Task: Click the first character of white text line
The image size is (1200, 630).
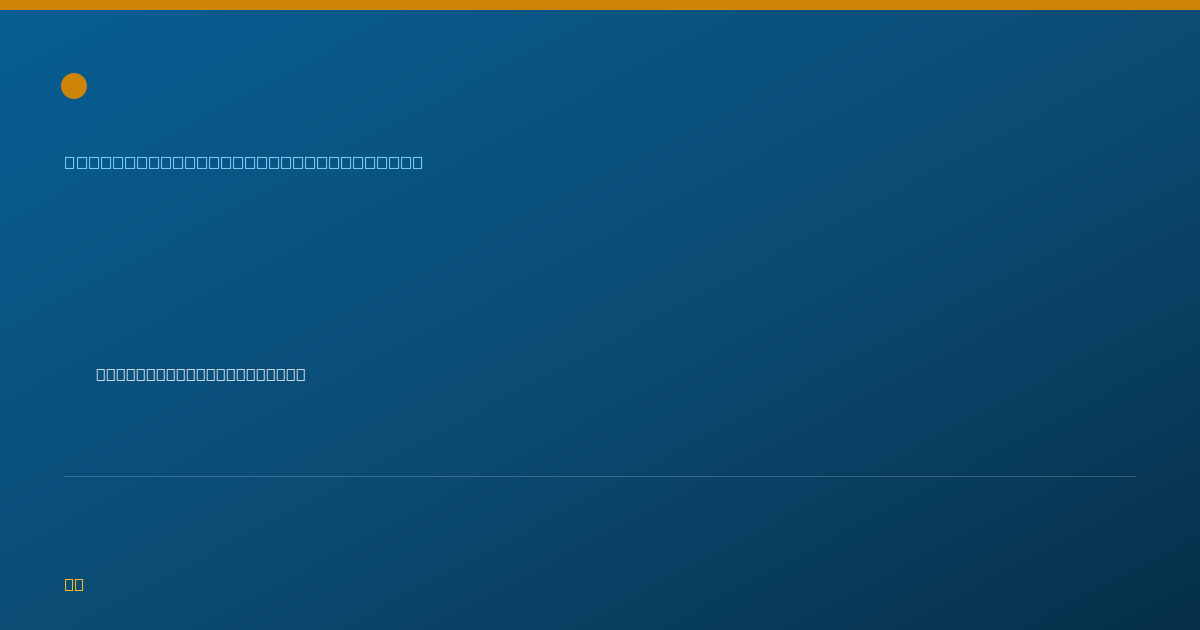Action: (101, 374)
